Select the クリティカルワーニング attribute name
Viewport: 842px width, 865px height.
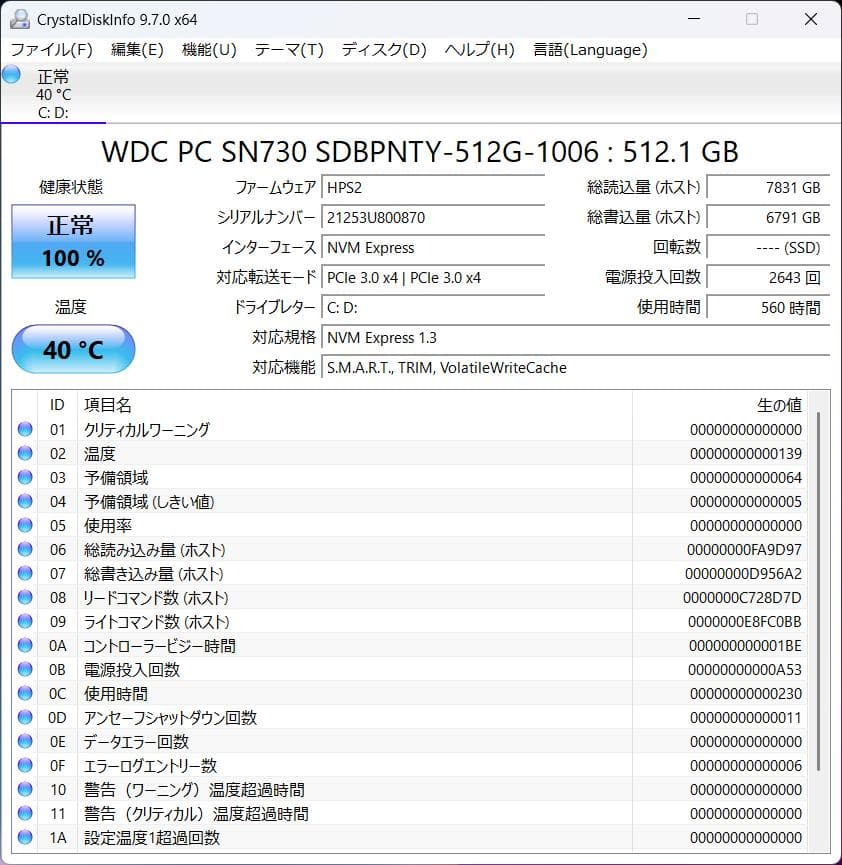(x=147, y=429)
